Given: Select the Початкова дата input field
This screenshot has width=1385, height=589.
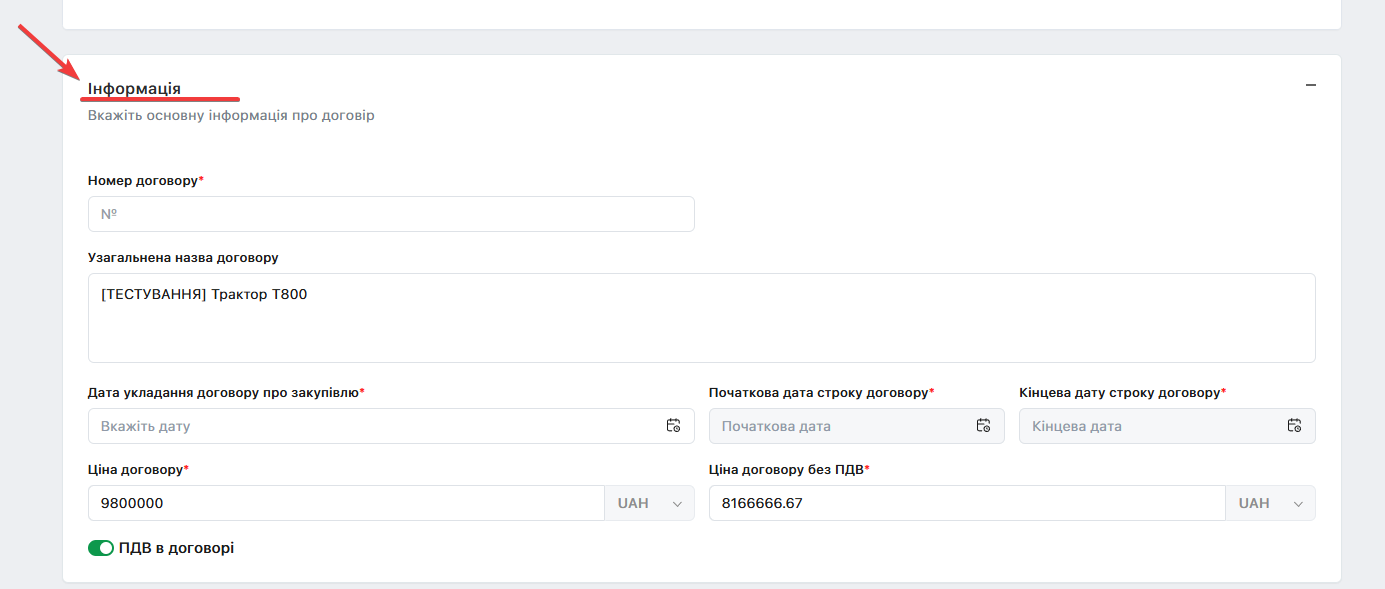Looking at the screenshot, I should pyautogui.click(x=857, y=426).
